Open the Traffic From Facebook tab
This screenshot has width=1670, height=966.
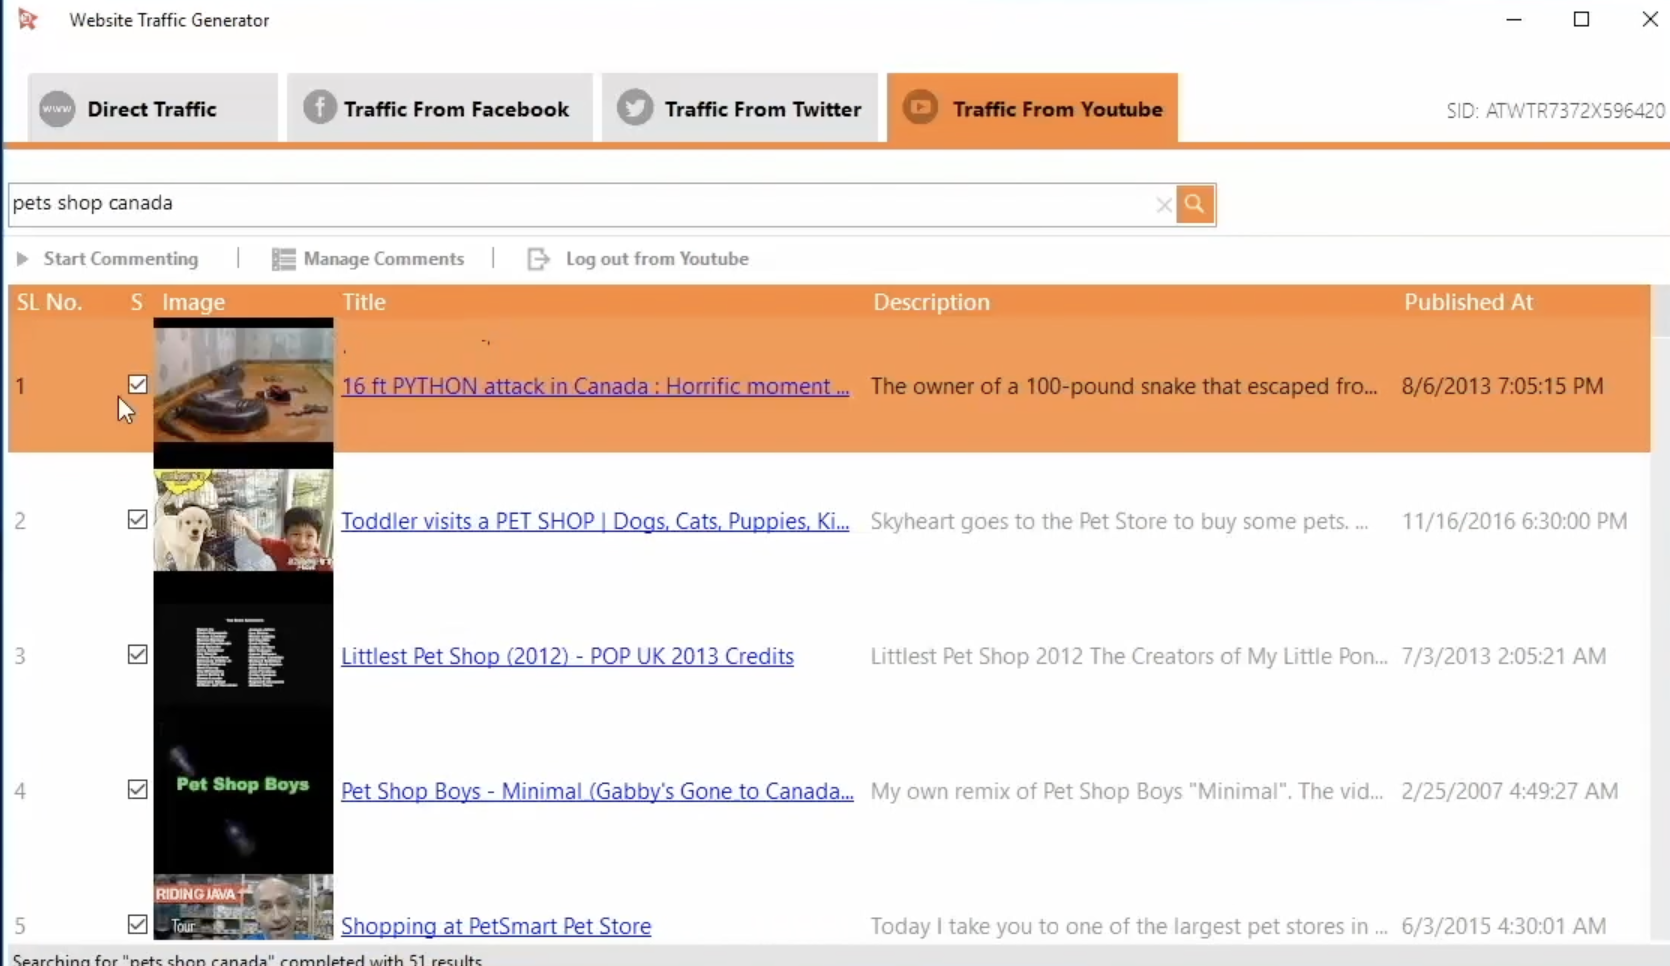coord(440,108)
